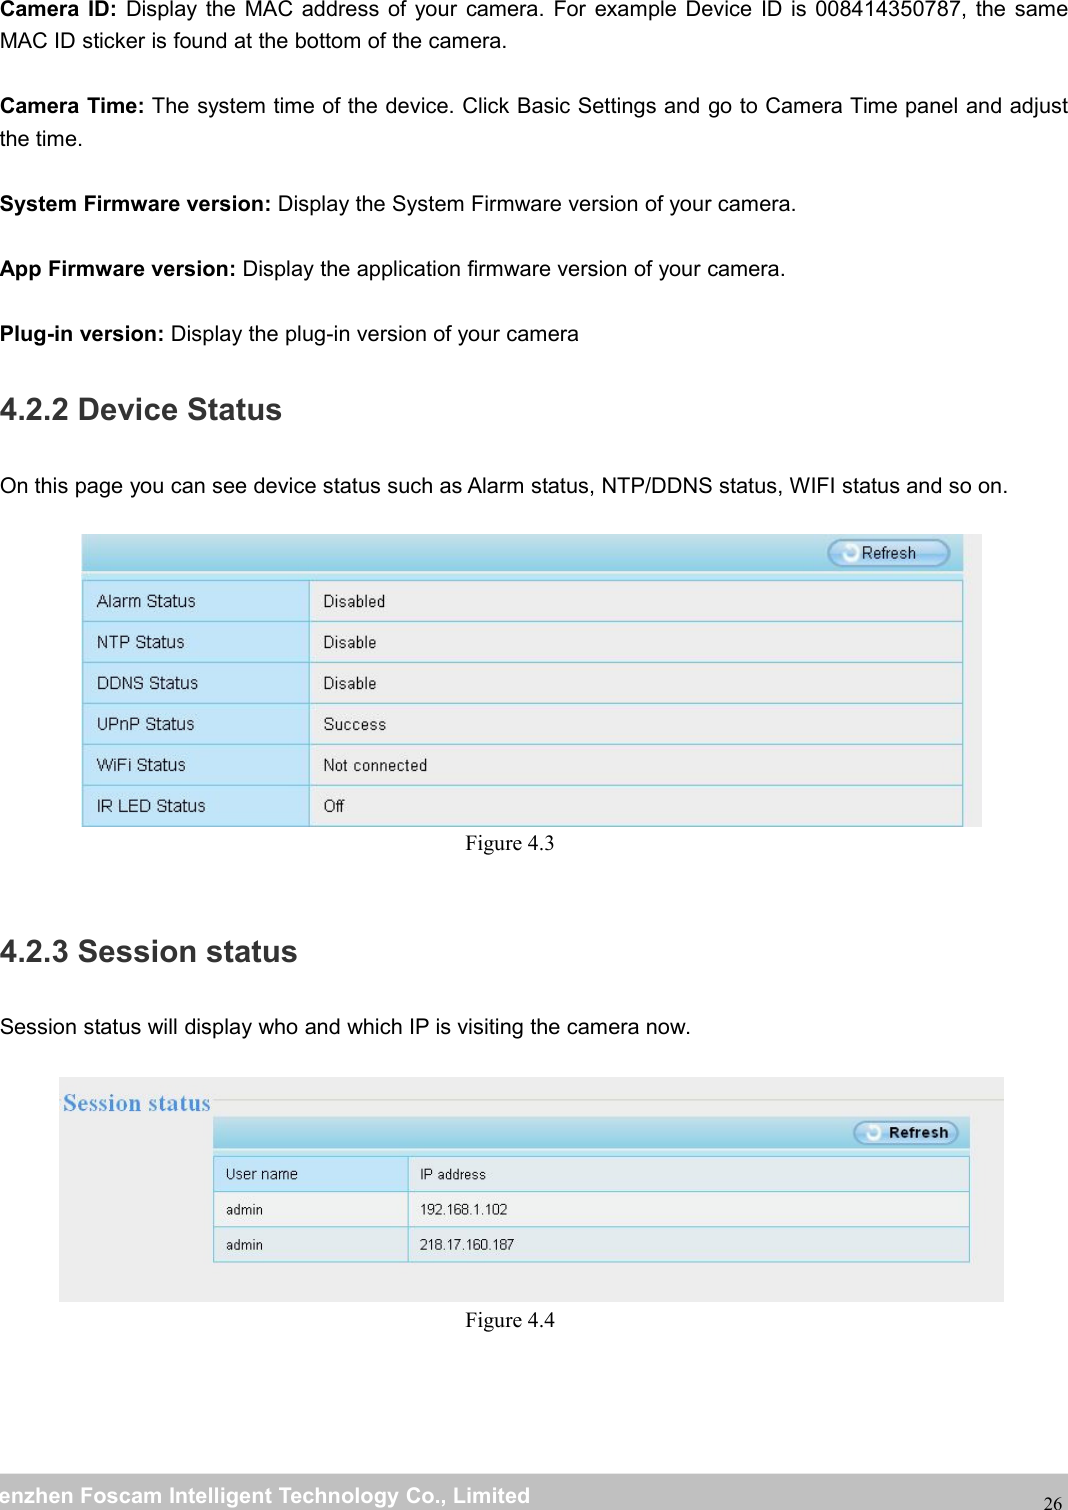Click the refresh icon beside Session status Refresh
This screenshot has height=1510, width=1068.
click(873, 1132)
